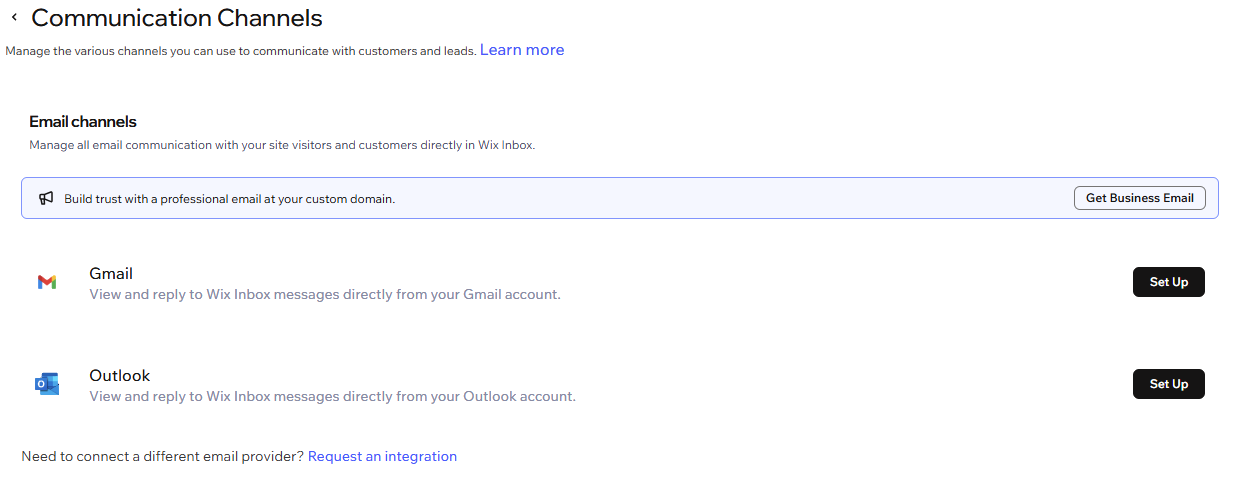Click the Communication Channels page title

pos(177,18)
